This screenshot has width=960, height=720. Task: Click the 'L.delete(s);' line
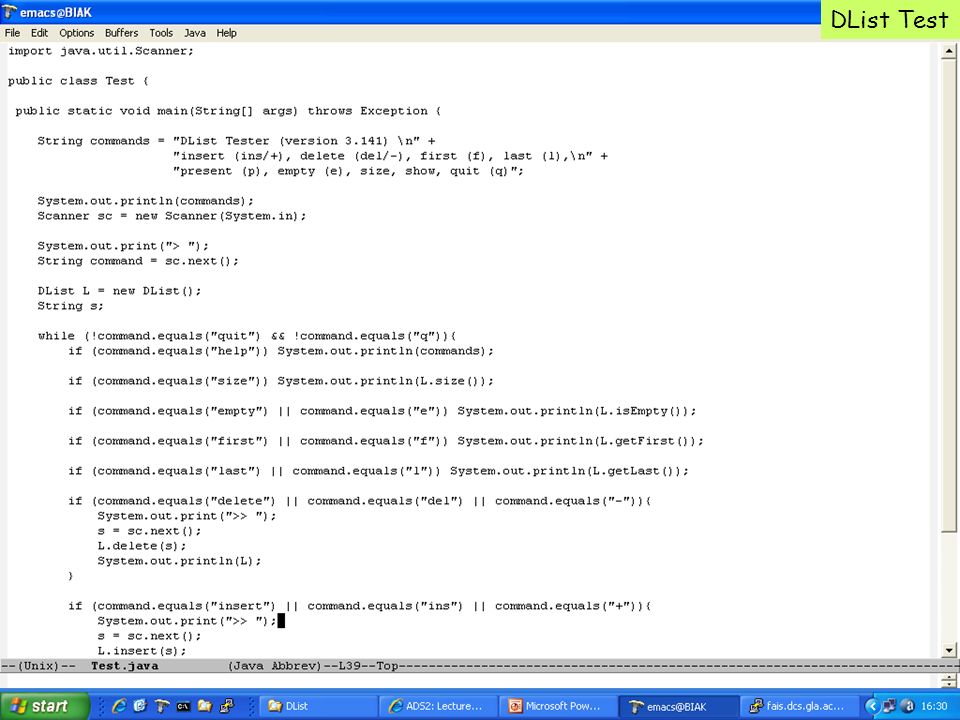click(141, 546)
